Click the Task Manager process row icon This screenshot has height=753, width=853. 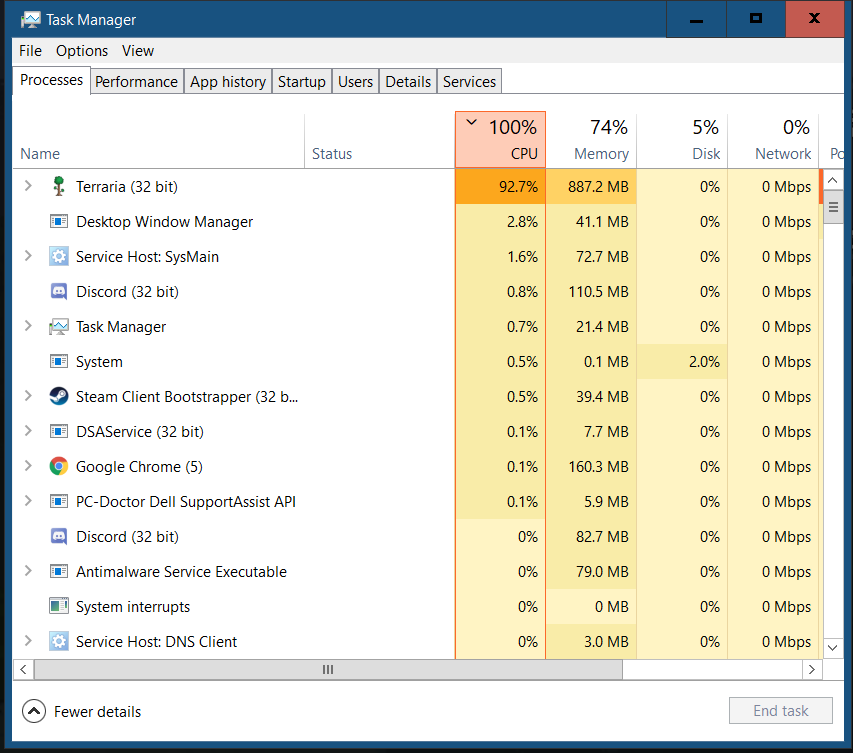click(x=59, y=326)
